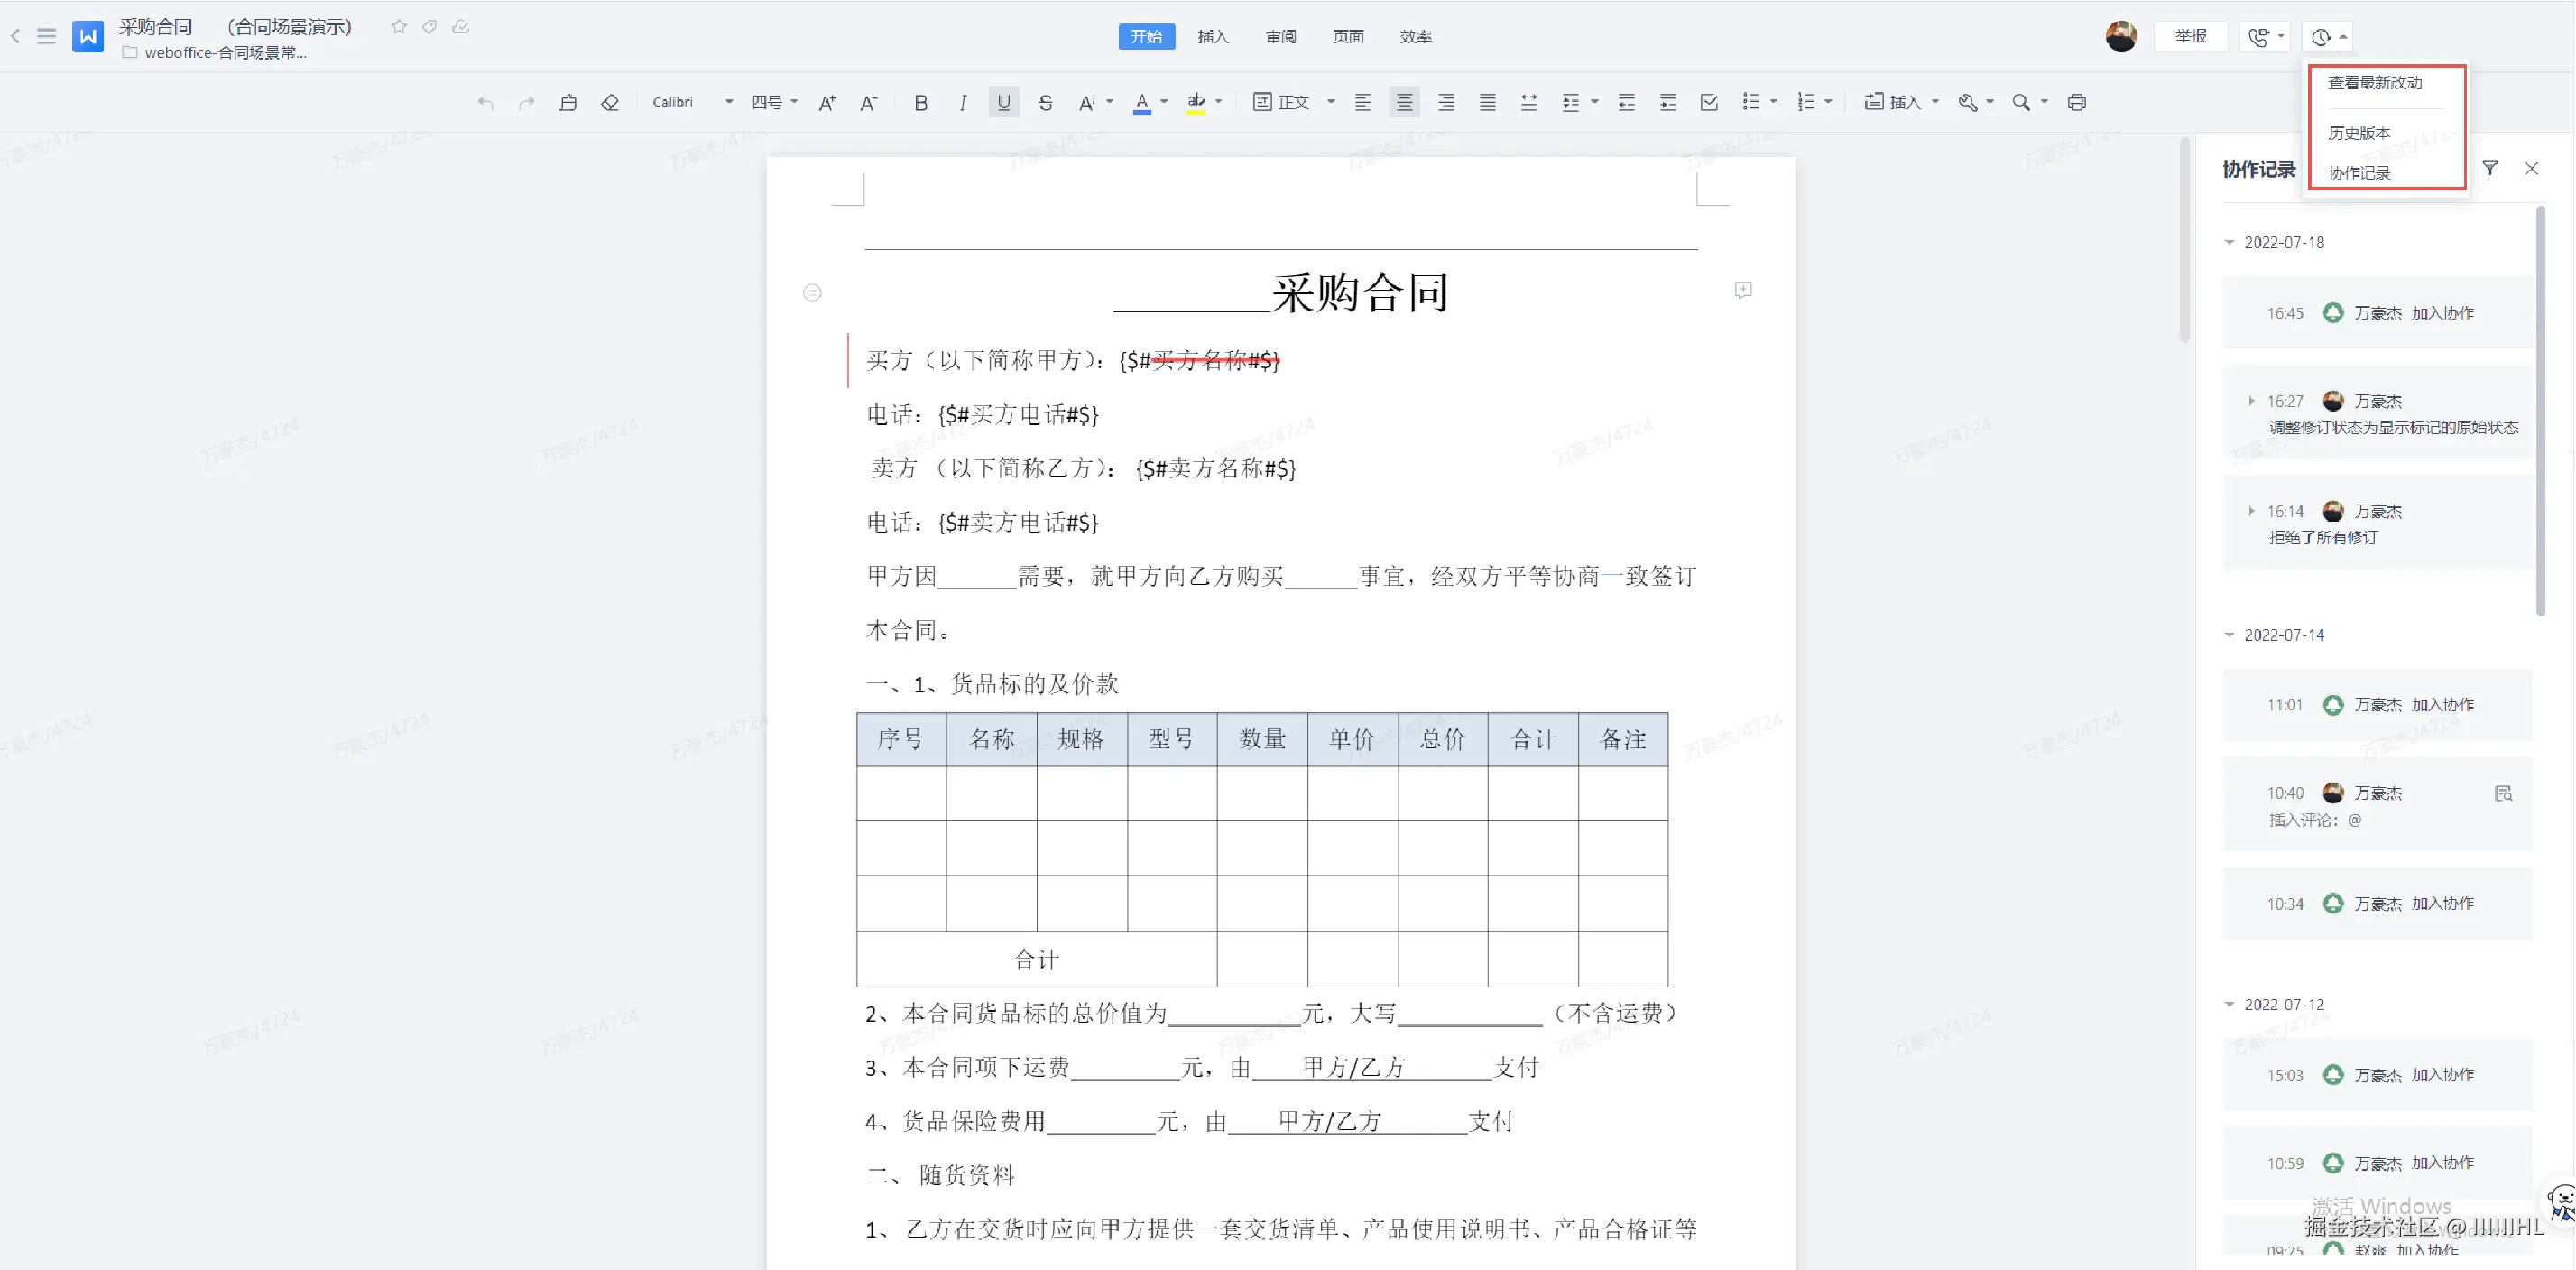Screen dimensions: 2576x1270
Task: Click the checkbox list icon in toolbar
Action: [x=1709, y=102]
